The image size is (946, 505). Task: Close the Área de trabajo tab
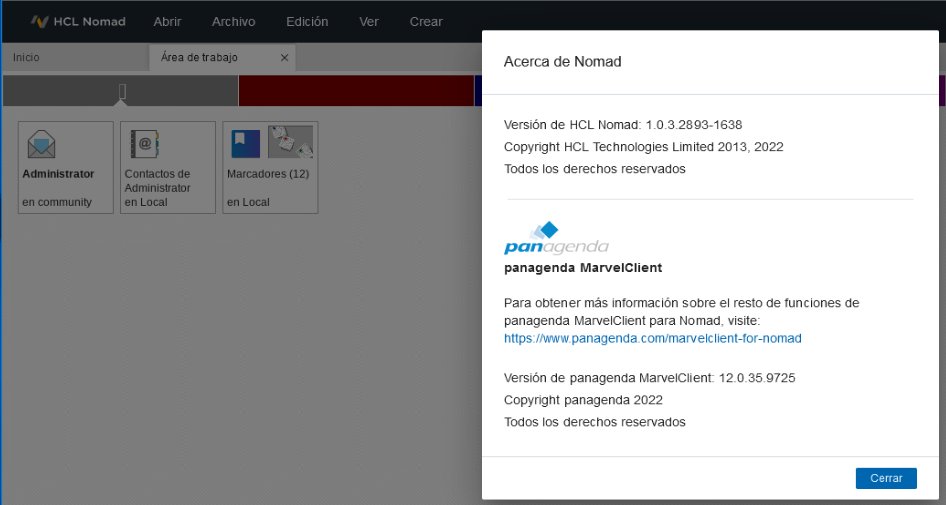pos(284,58)
